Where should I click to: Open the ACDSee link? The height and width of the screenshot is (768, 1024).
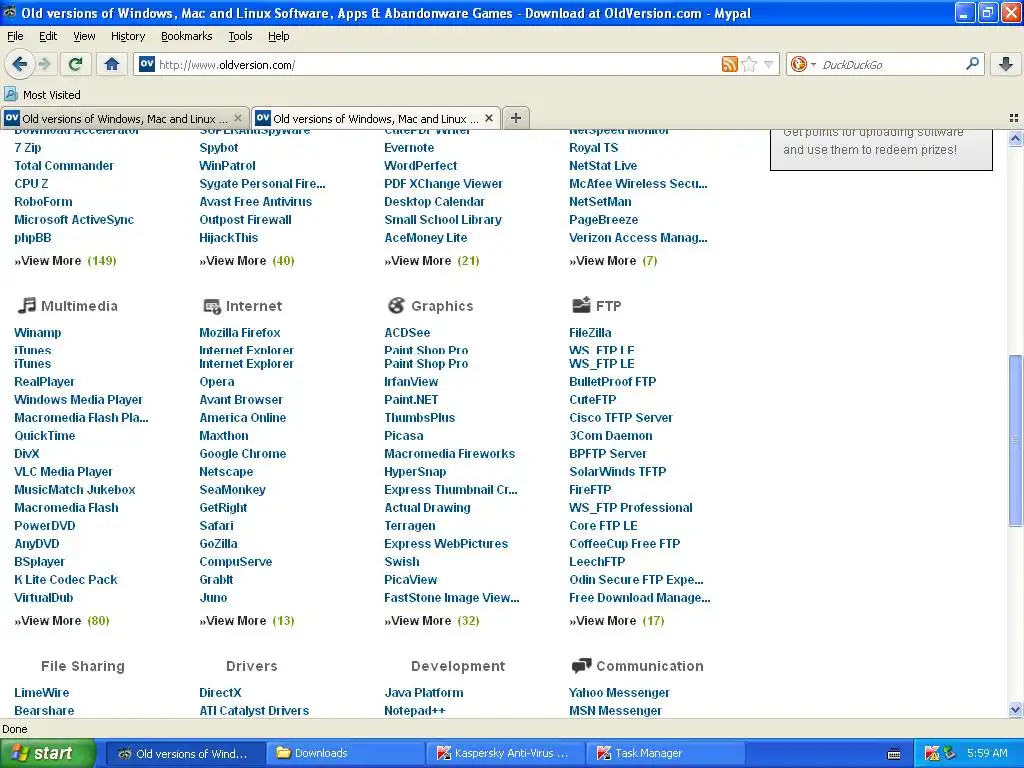[407, 332]
